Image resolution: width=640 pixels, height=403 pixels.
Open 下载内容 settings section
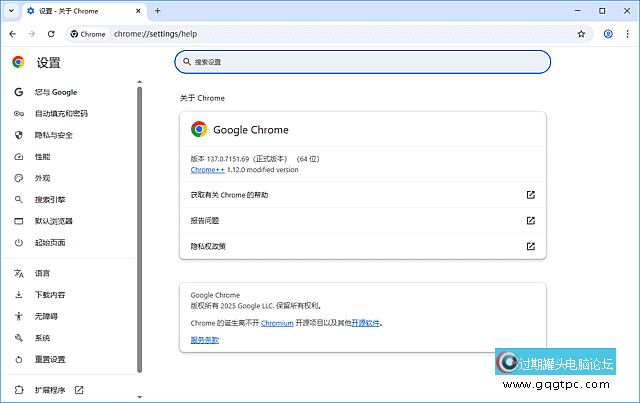pyautogui.click(x=50, y=295)
